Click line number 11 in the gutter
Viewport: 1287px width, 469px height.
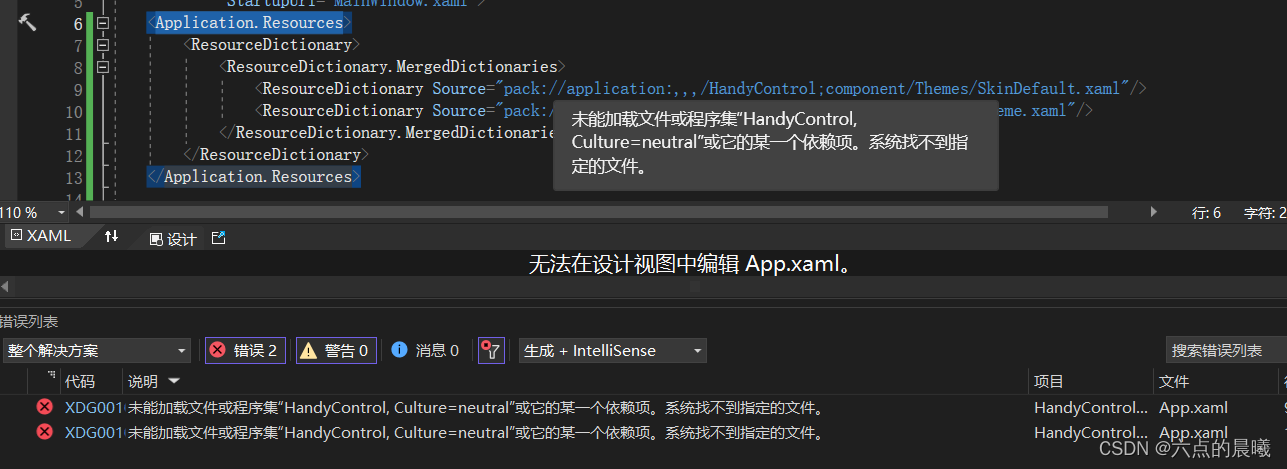point(74,132)
